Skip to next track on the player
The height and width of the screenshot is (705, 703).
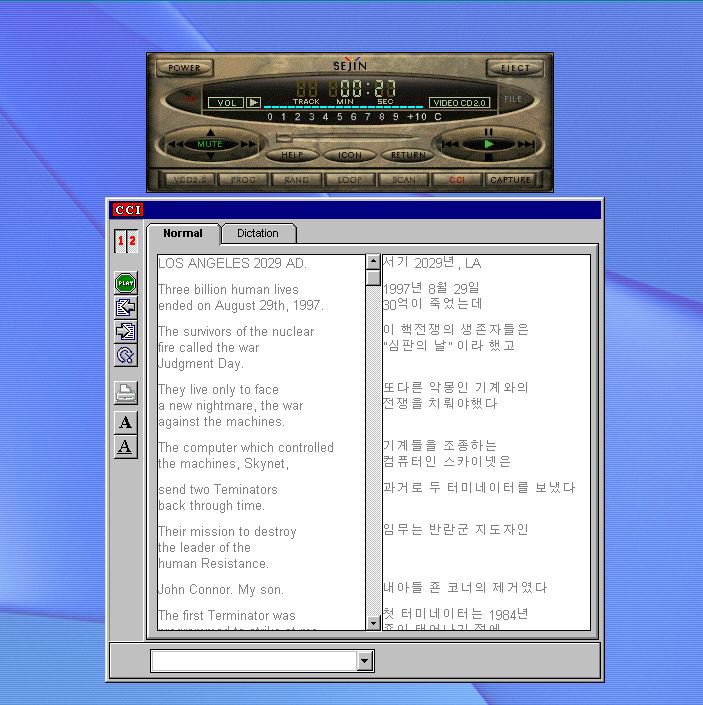526,144
